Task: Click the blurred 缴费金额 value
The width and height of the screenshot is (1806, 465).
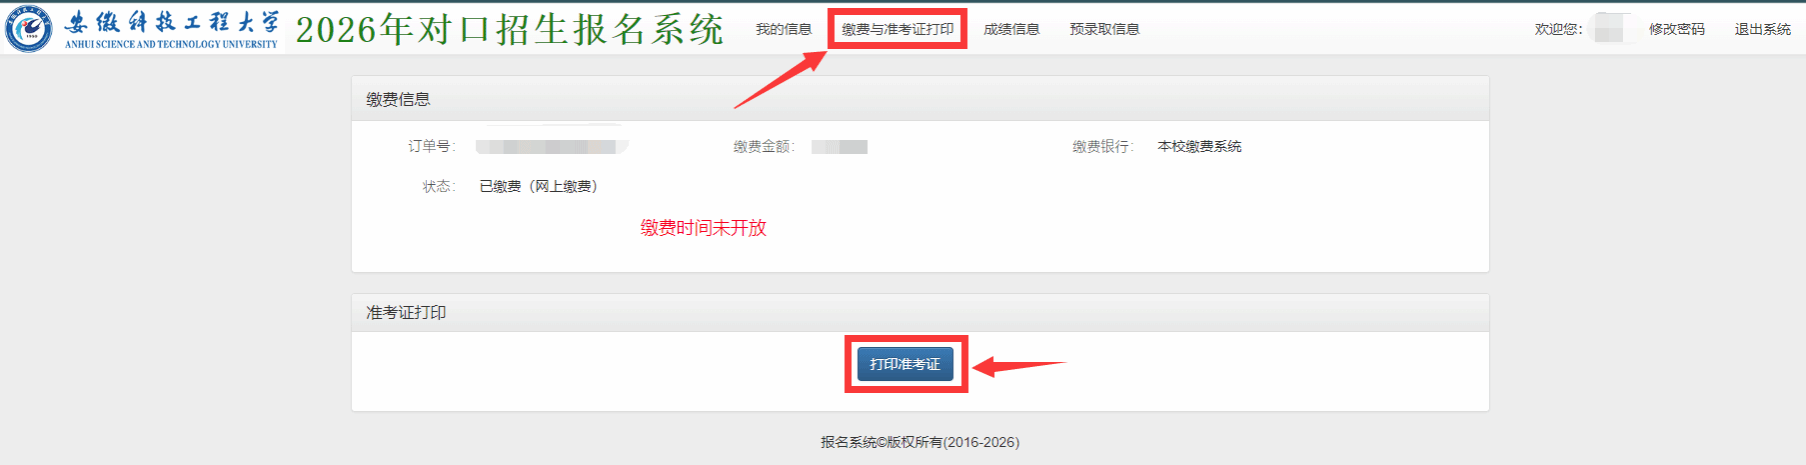Action: (839, 147)
